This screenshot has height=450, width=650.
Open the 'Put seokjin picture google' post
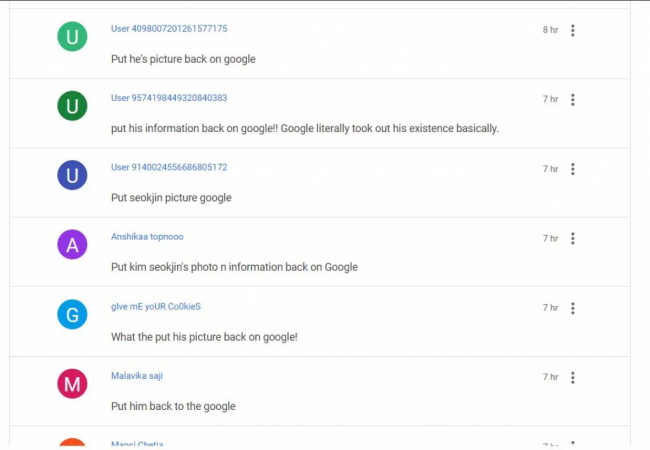[171, 198]
